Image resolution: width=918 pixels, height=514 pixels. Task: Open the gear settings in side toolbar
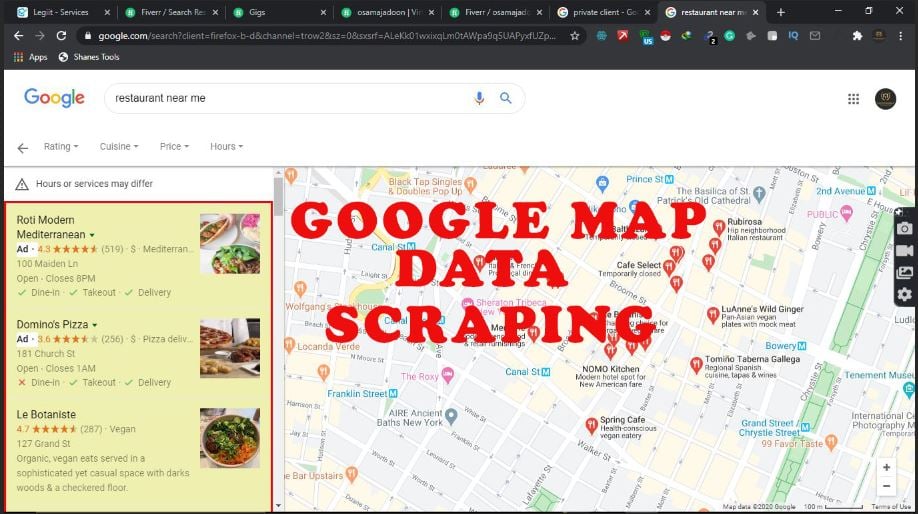coord(905,294)
